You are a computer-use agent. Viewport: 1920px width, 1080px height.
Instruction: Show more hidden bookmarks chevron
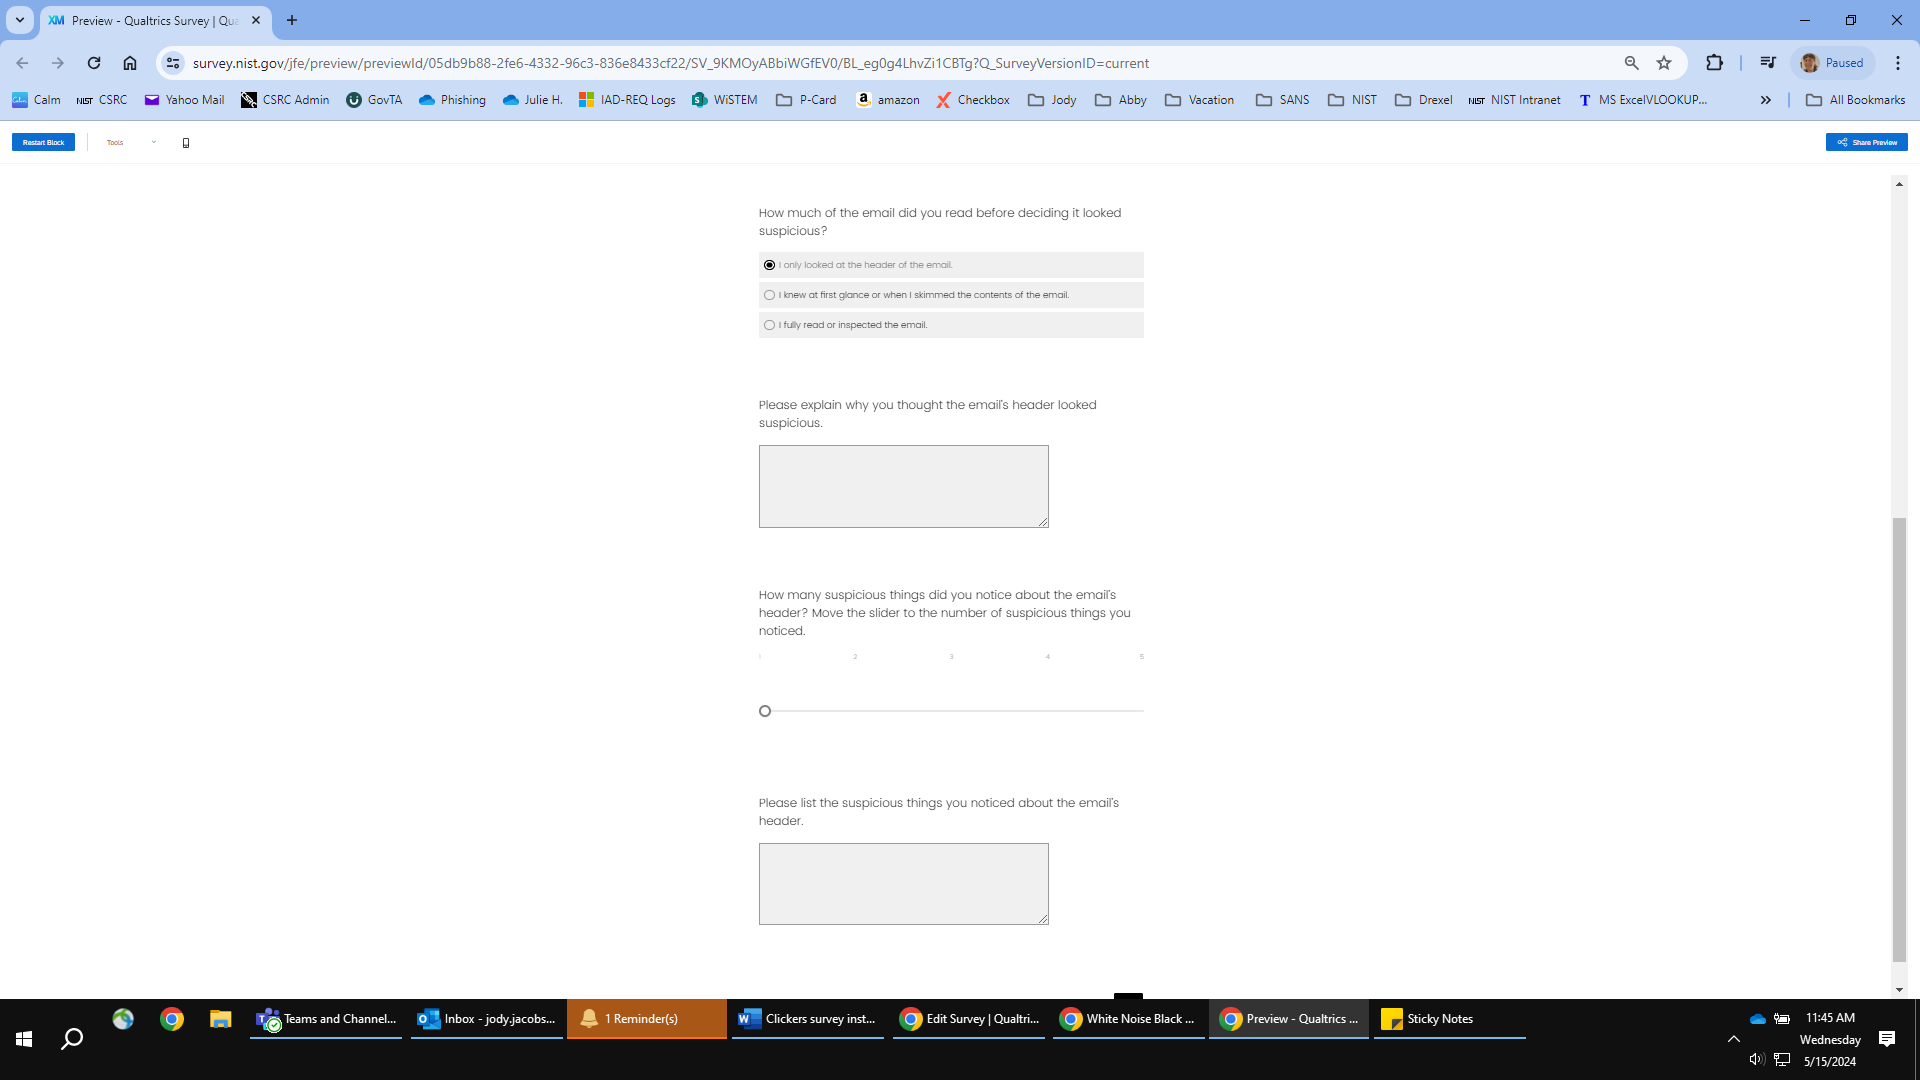[x=1765, y=100]
